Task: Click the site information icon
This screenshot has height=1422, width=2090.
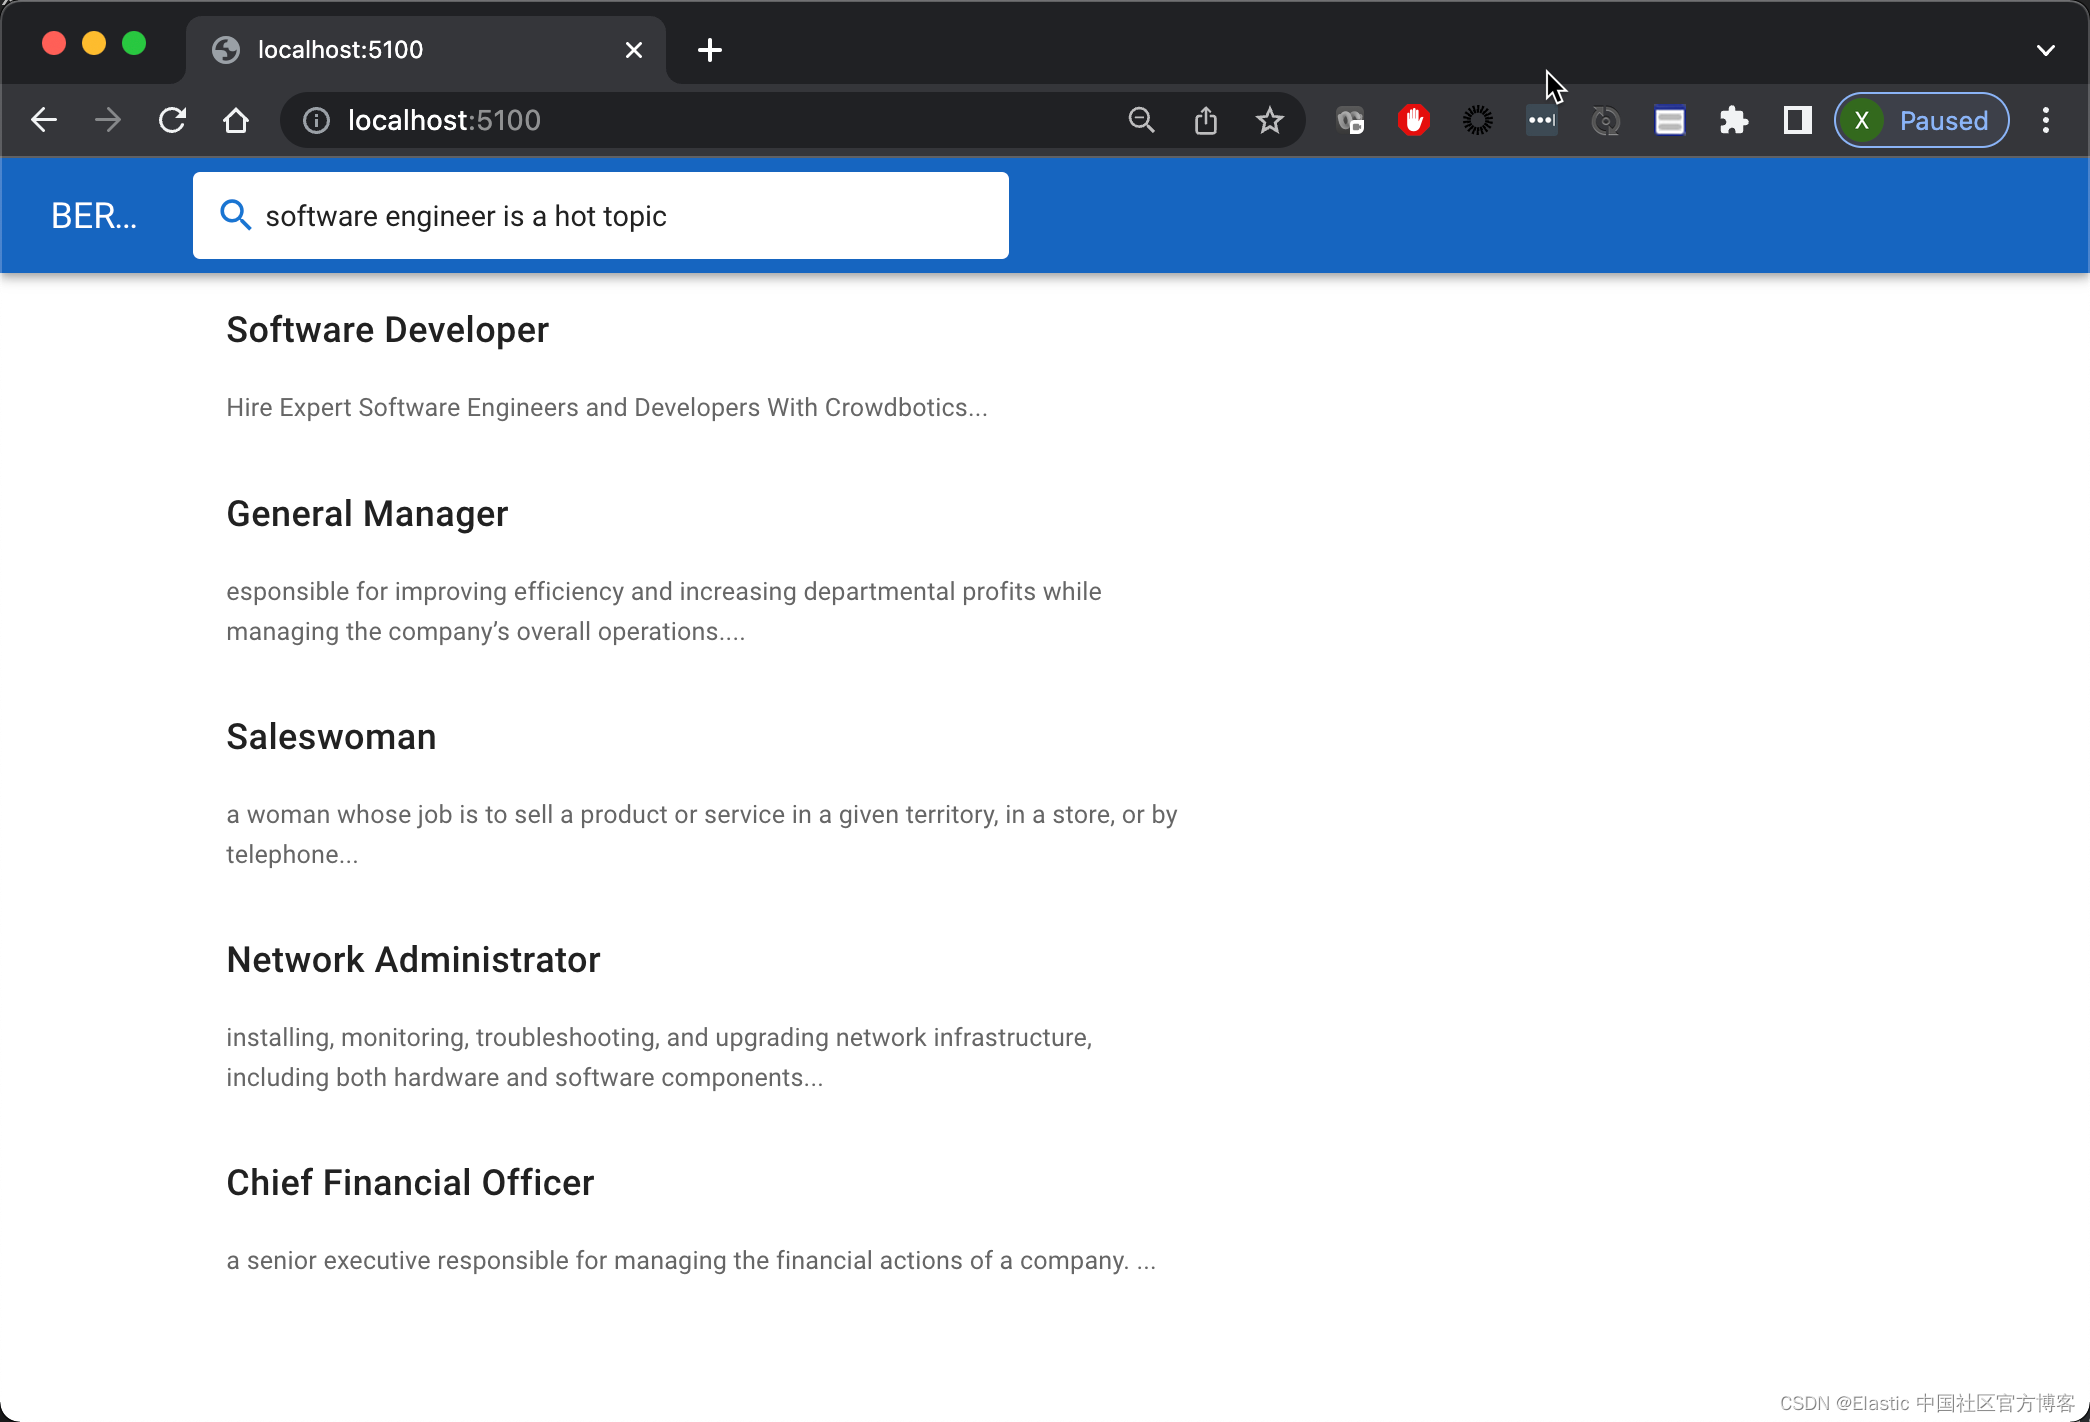Action: [x=316, y=121]
